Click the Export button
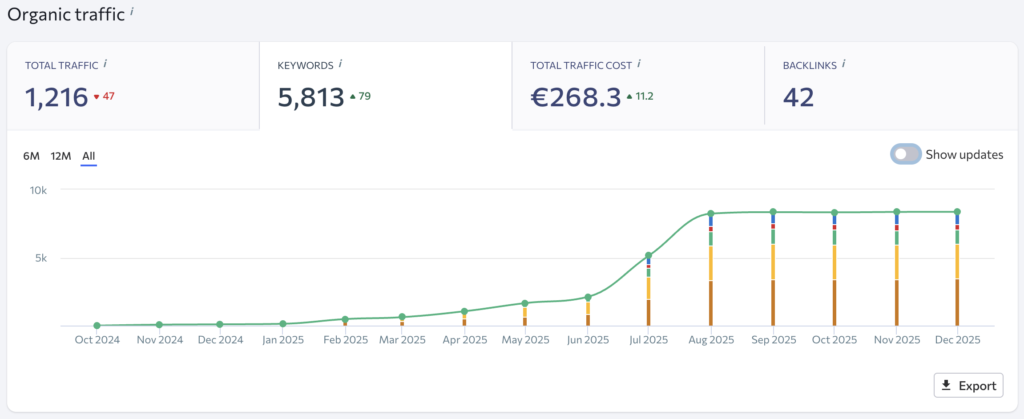 pyautogui.click(x=967, y=385)
